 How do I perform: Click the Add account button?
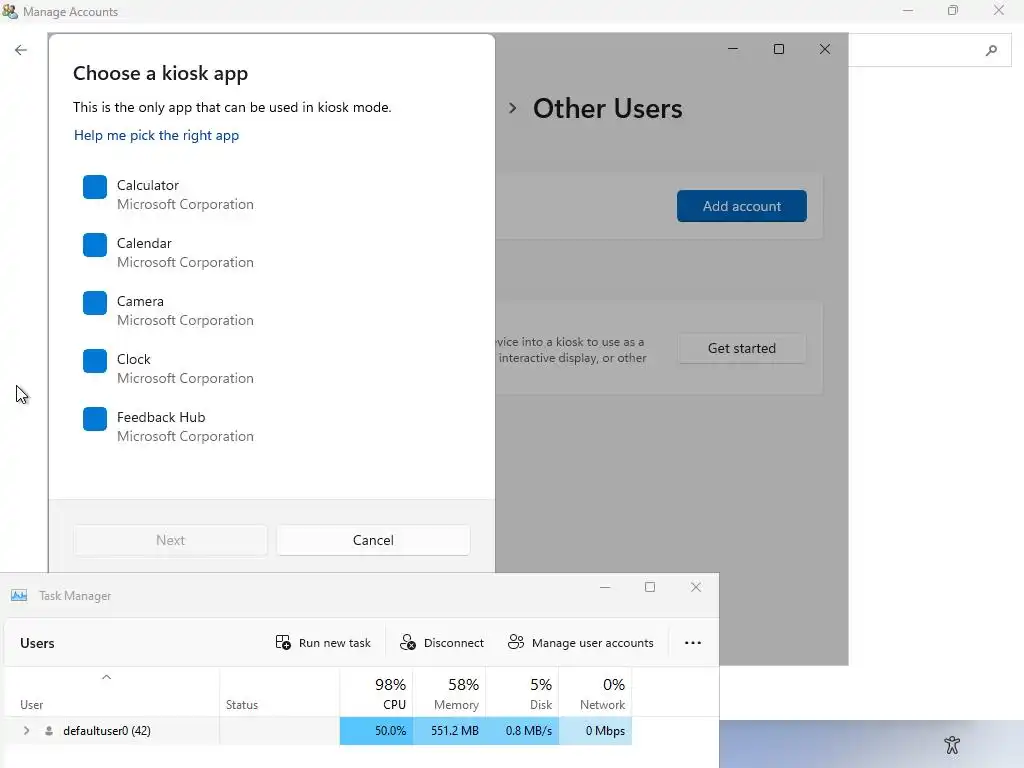point(742,206)
